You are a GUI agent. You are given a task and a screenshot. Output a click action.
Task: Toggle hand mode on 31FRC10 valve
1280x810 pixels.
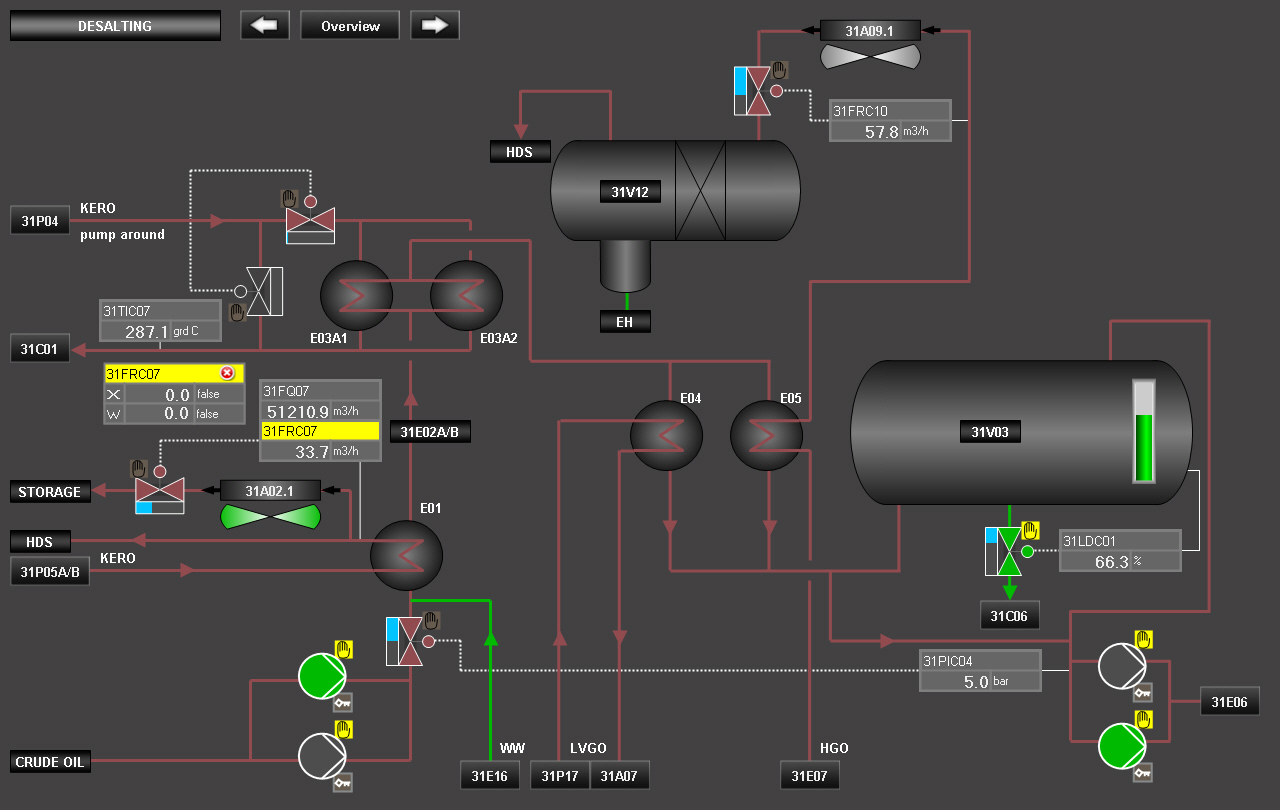(780, 70)
